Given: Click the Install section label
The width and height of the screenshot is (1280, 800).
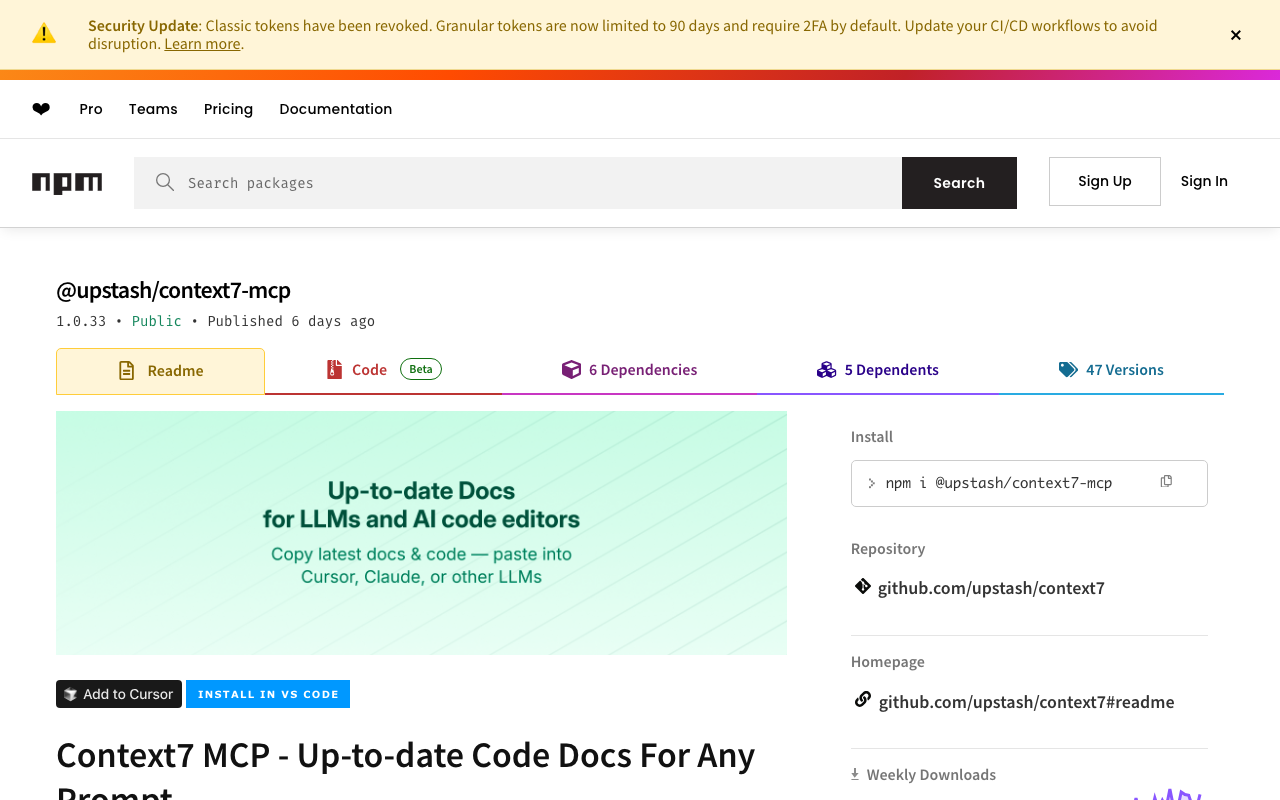Looking at the screenshot, I should point(872,437).
